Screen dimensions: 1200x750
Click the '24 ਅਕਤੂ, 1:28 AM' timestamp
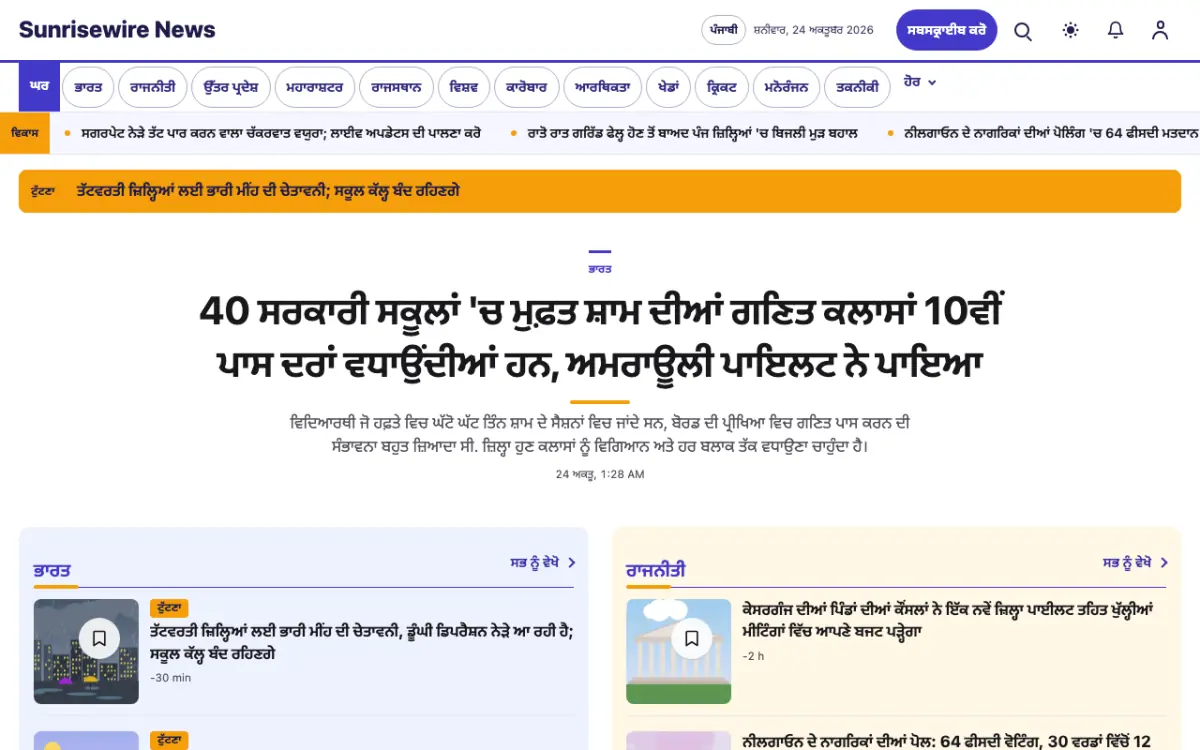(600, 474)
